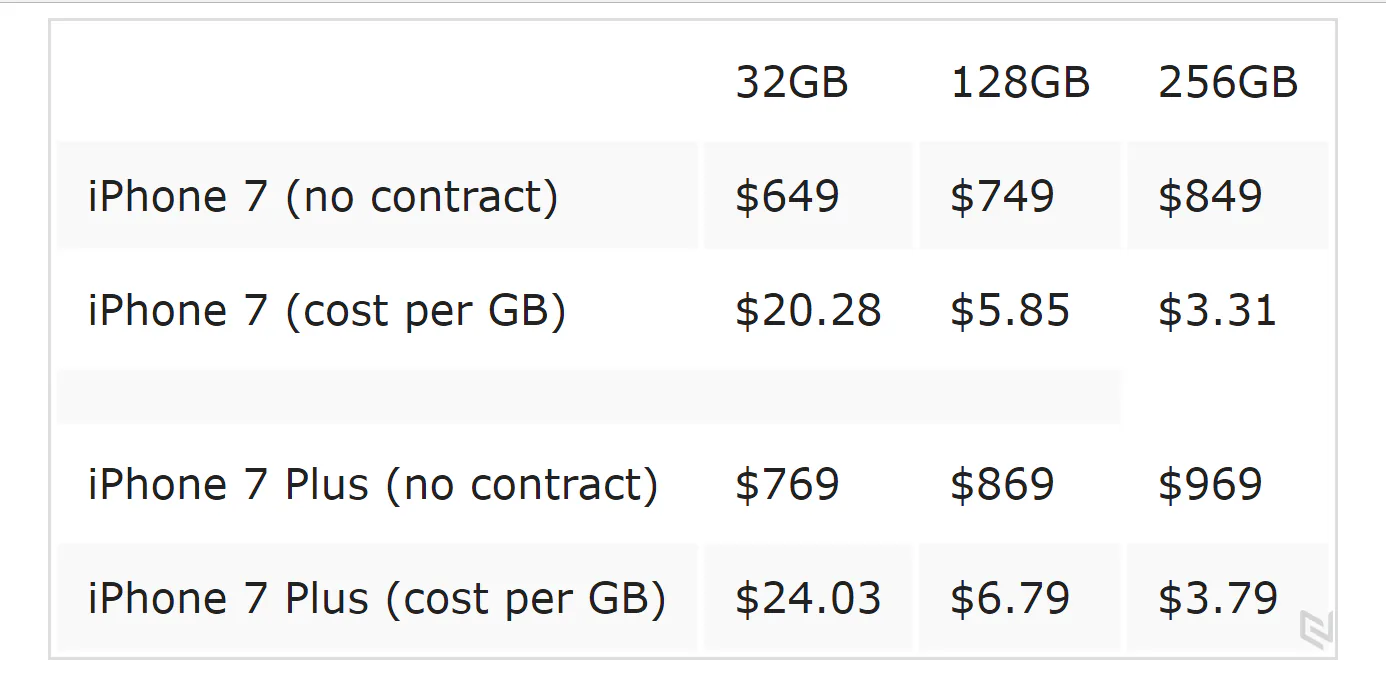Click the $3.79 cost per GB cell
Image resolution: width=1386 pixels, height=675 pixels.
[1218, 598]
